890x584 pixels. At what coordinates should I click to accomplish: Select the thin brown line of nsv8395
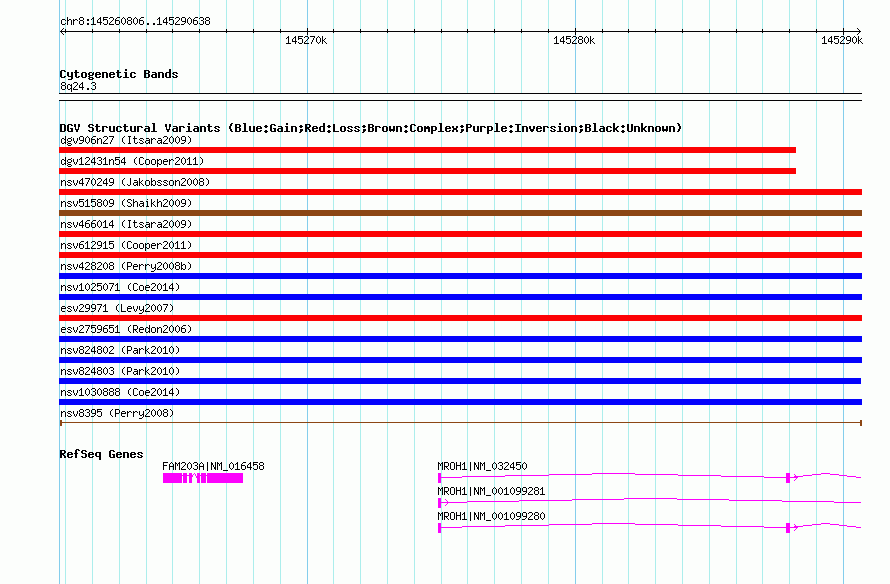(x=460, y=423)
